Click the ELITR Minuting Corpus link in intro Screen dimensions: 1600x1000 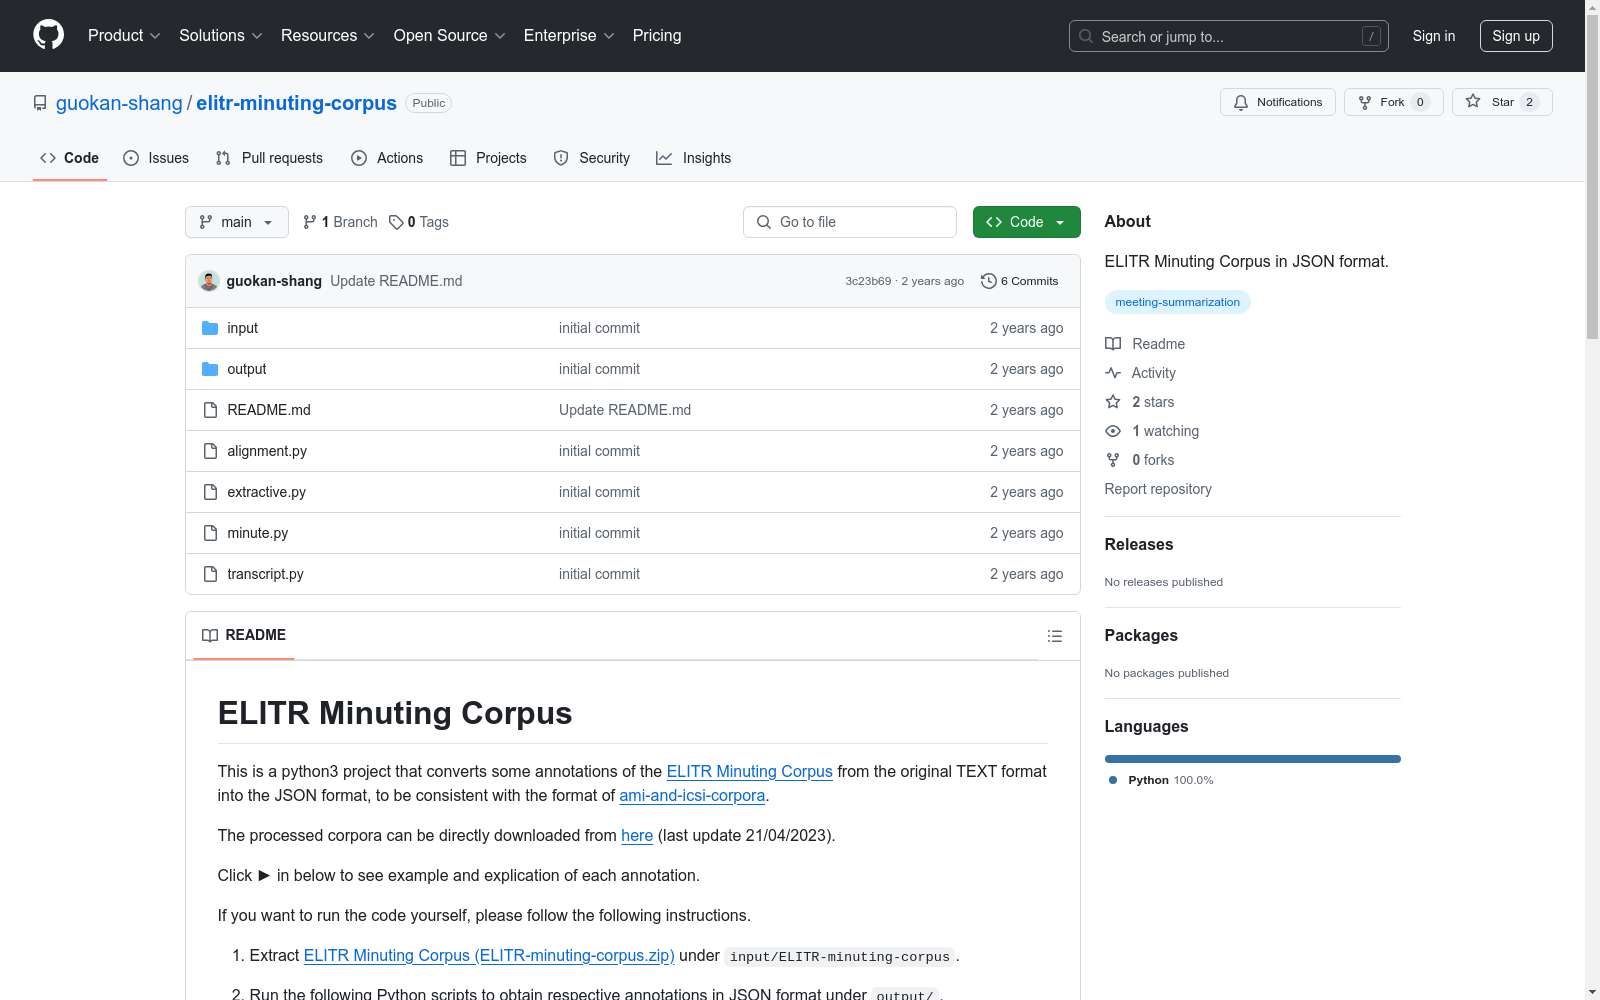coord(750,772)
